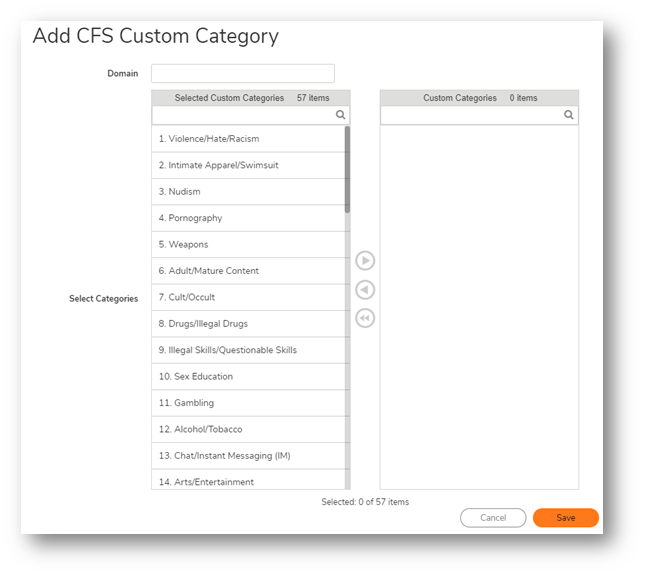Select the Weapons category
Viewport: 645px width, 576px height.
pos(248,244)
